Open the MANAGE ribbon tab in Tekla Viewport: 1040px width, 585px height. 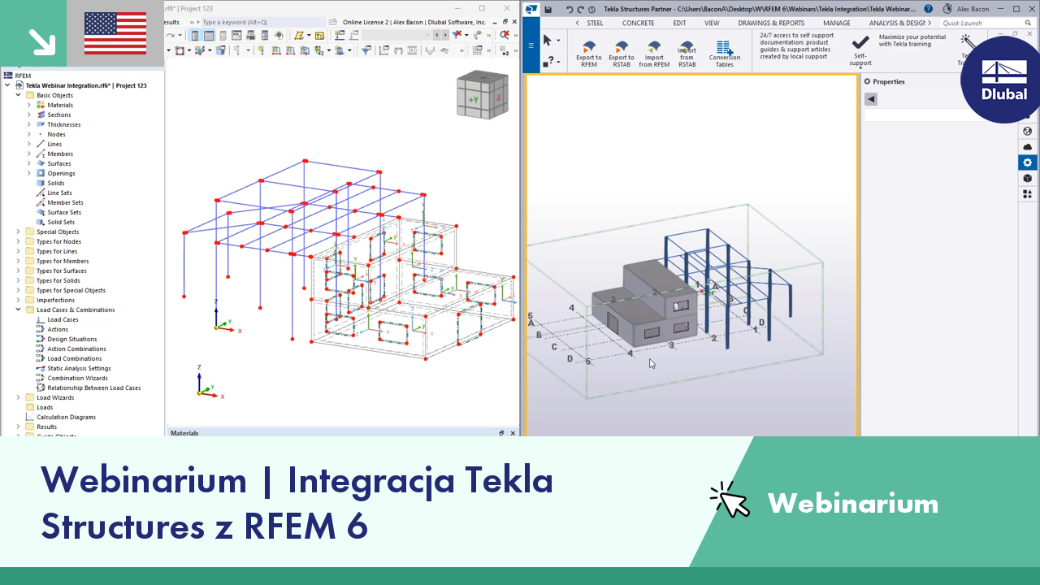click(836, 23)
